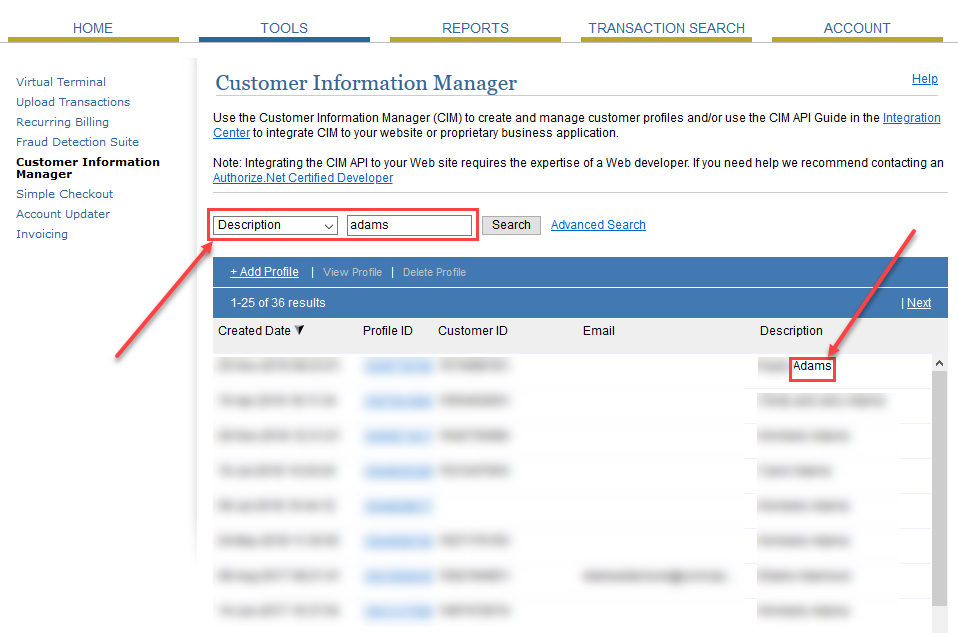Open Simple Checkout sidebar link

[x=65, y=194]
